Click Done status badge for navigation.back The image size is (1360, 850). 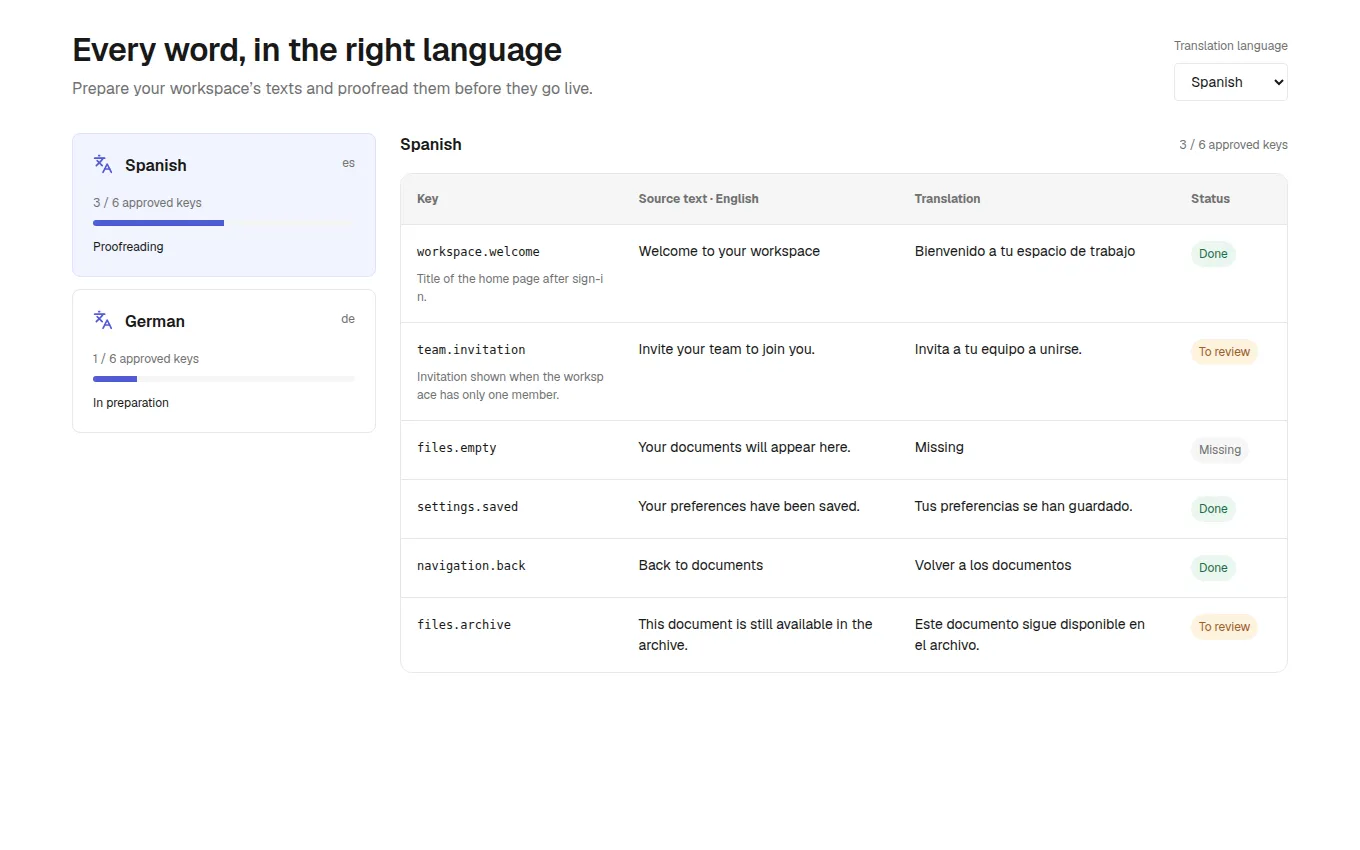coord(1213,568)
